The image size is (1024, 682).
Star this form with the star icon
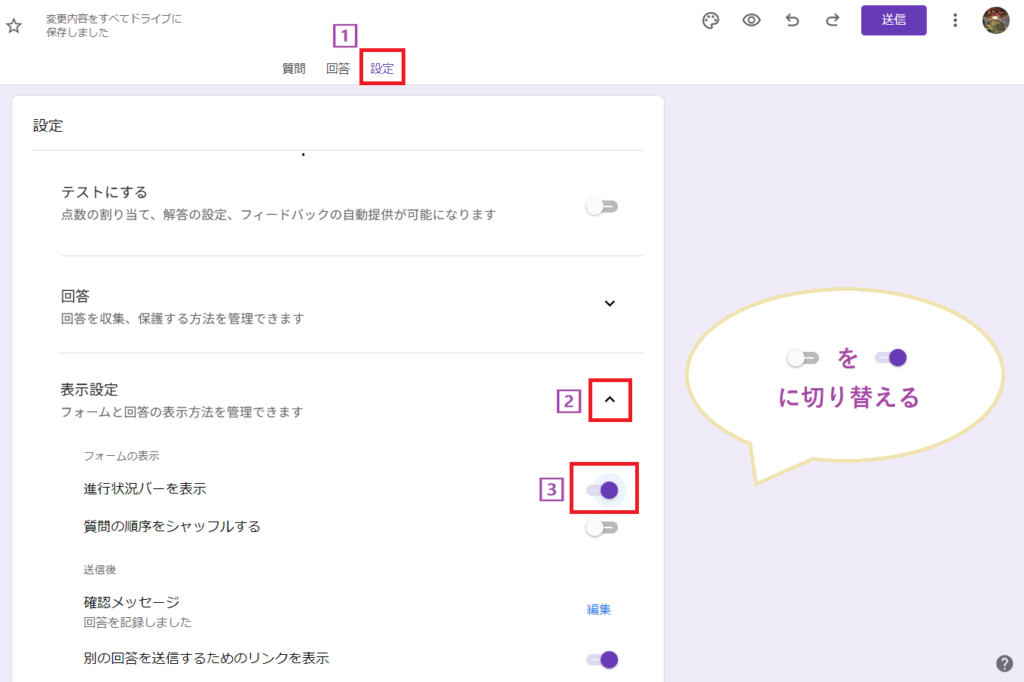pos(14,28)
